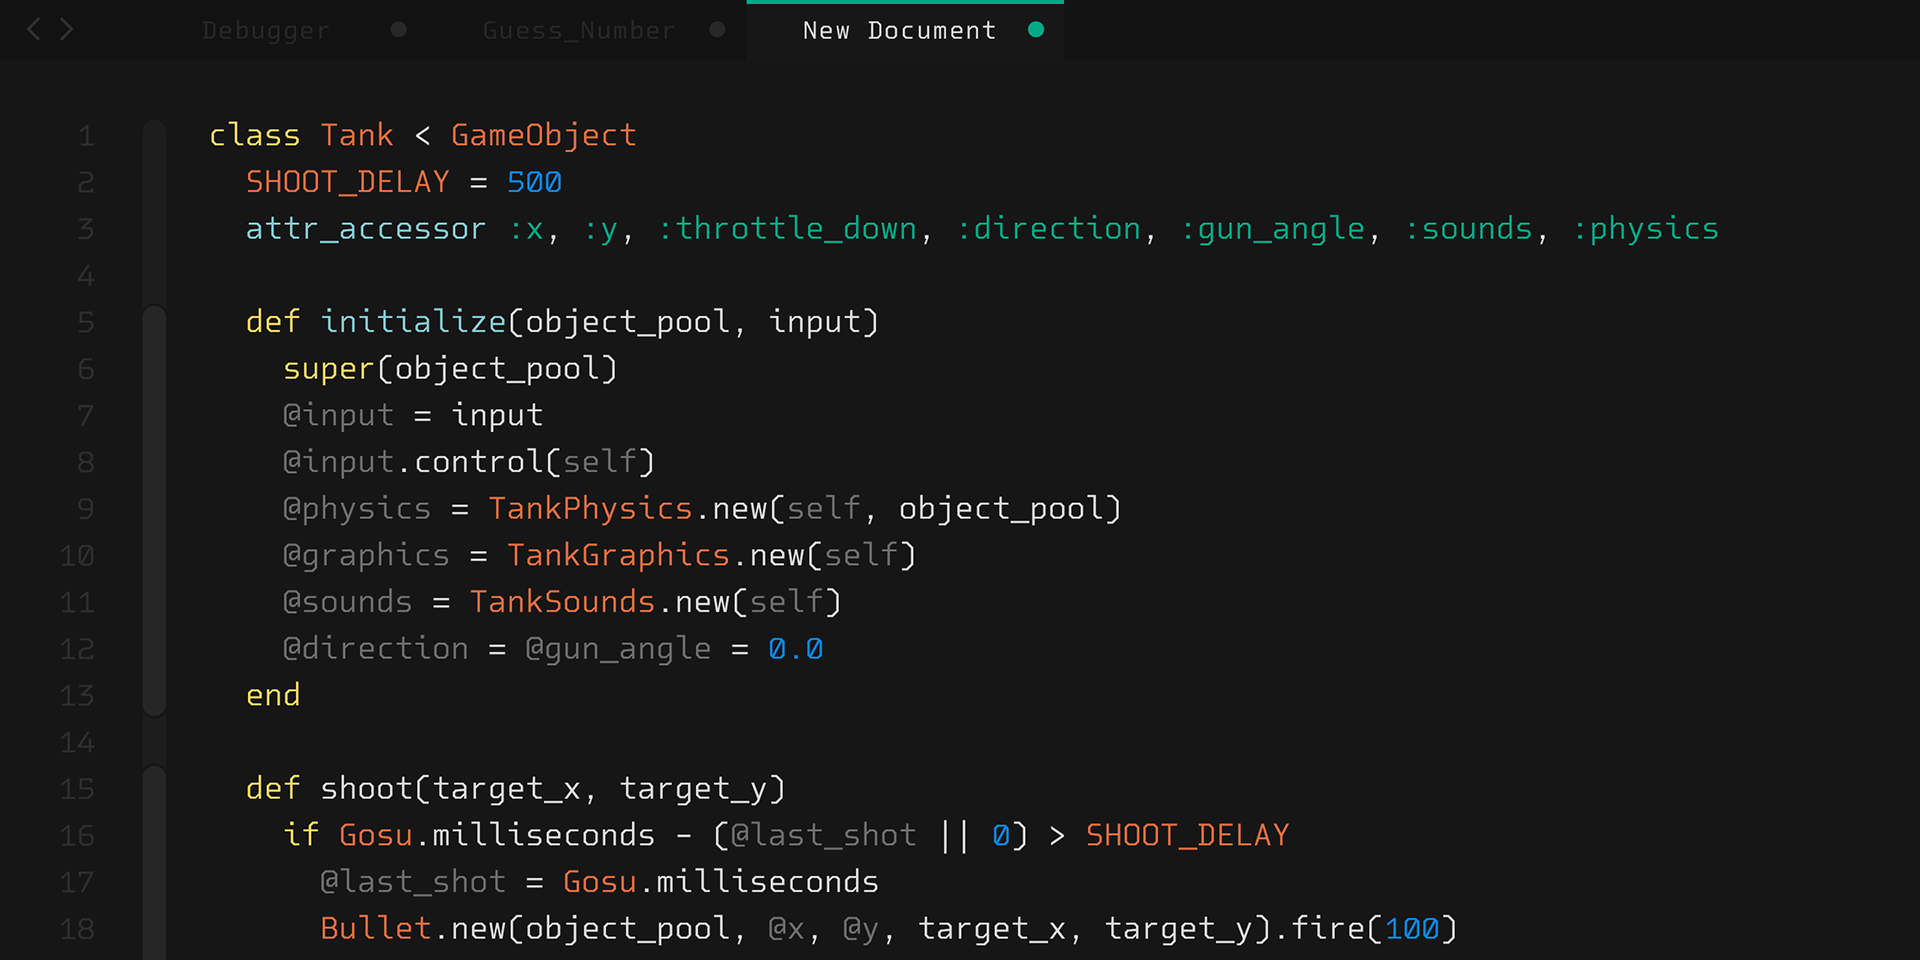Click the :gun_angle symbol
Viewport: 1920px width, 960px height.
[x=1272, y=230]
